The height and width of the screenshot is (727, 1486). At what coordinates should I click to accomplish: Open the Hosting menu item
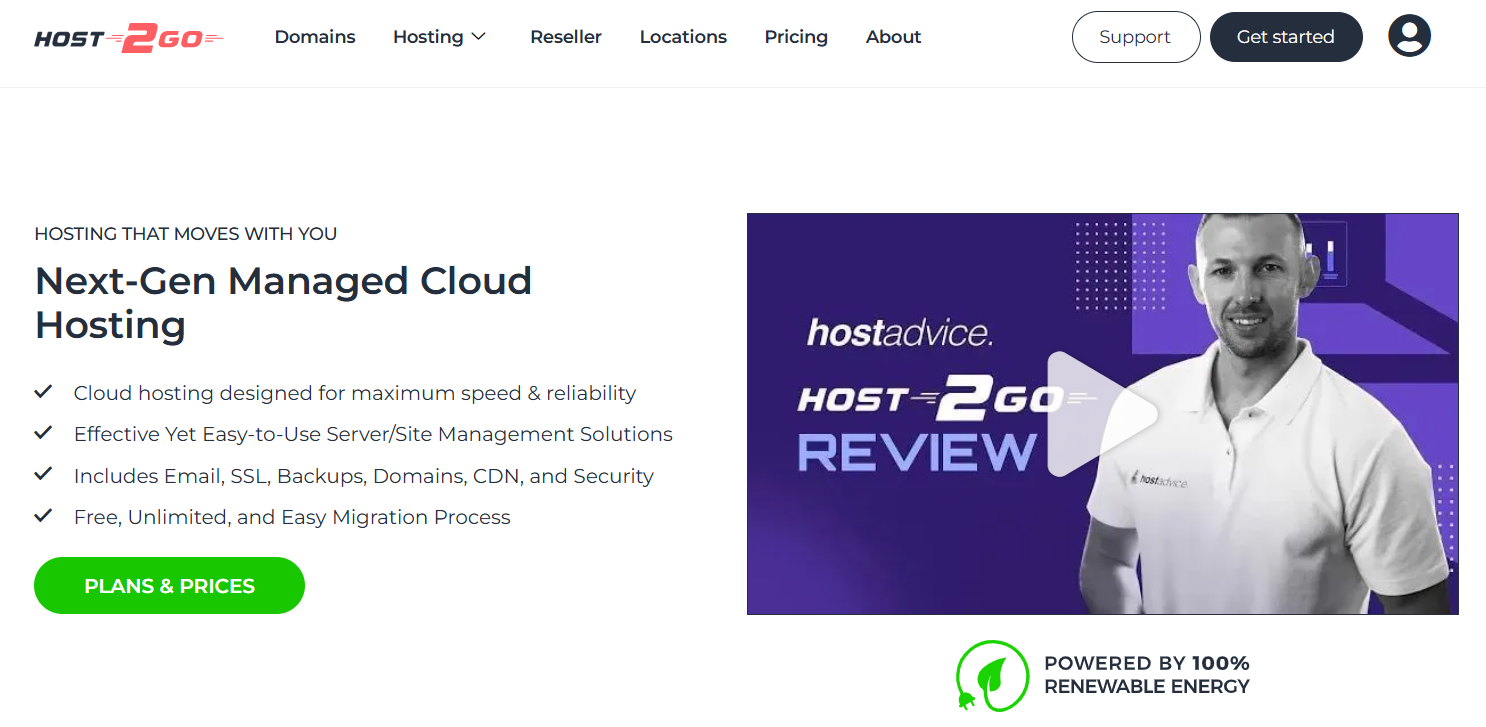428,37
